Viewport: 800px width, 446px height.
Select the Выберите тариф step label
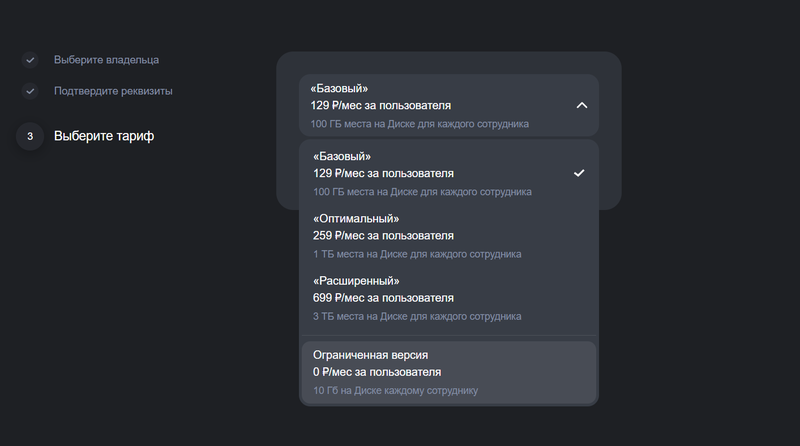104,136
